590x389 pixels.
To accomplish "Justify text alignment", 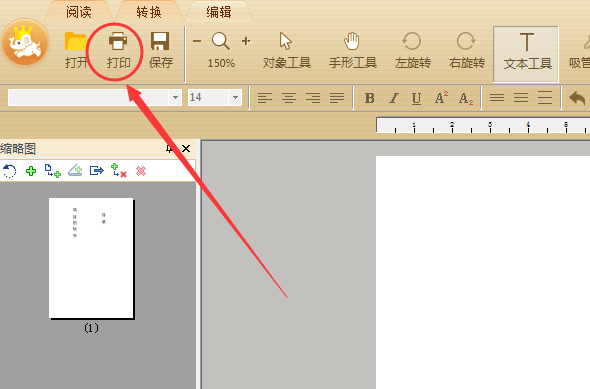I will 337,98.
